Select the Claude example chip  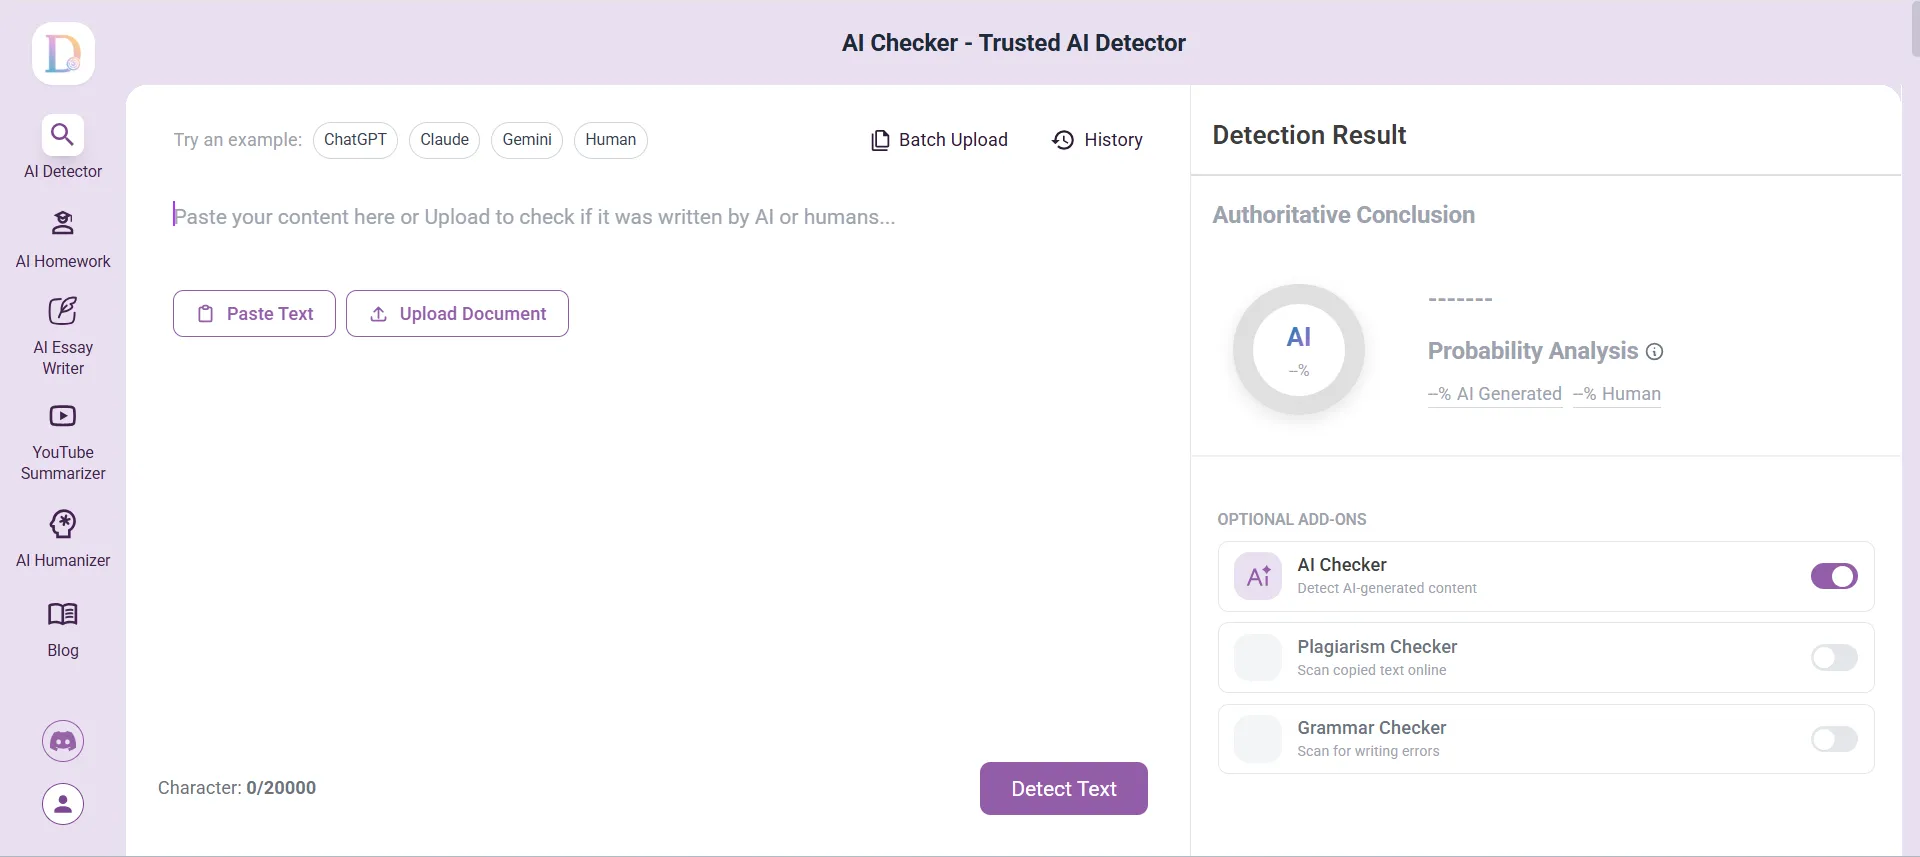click(444, 140)
